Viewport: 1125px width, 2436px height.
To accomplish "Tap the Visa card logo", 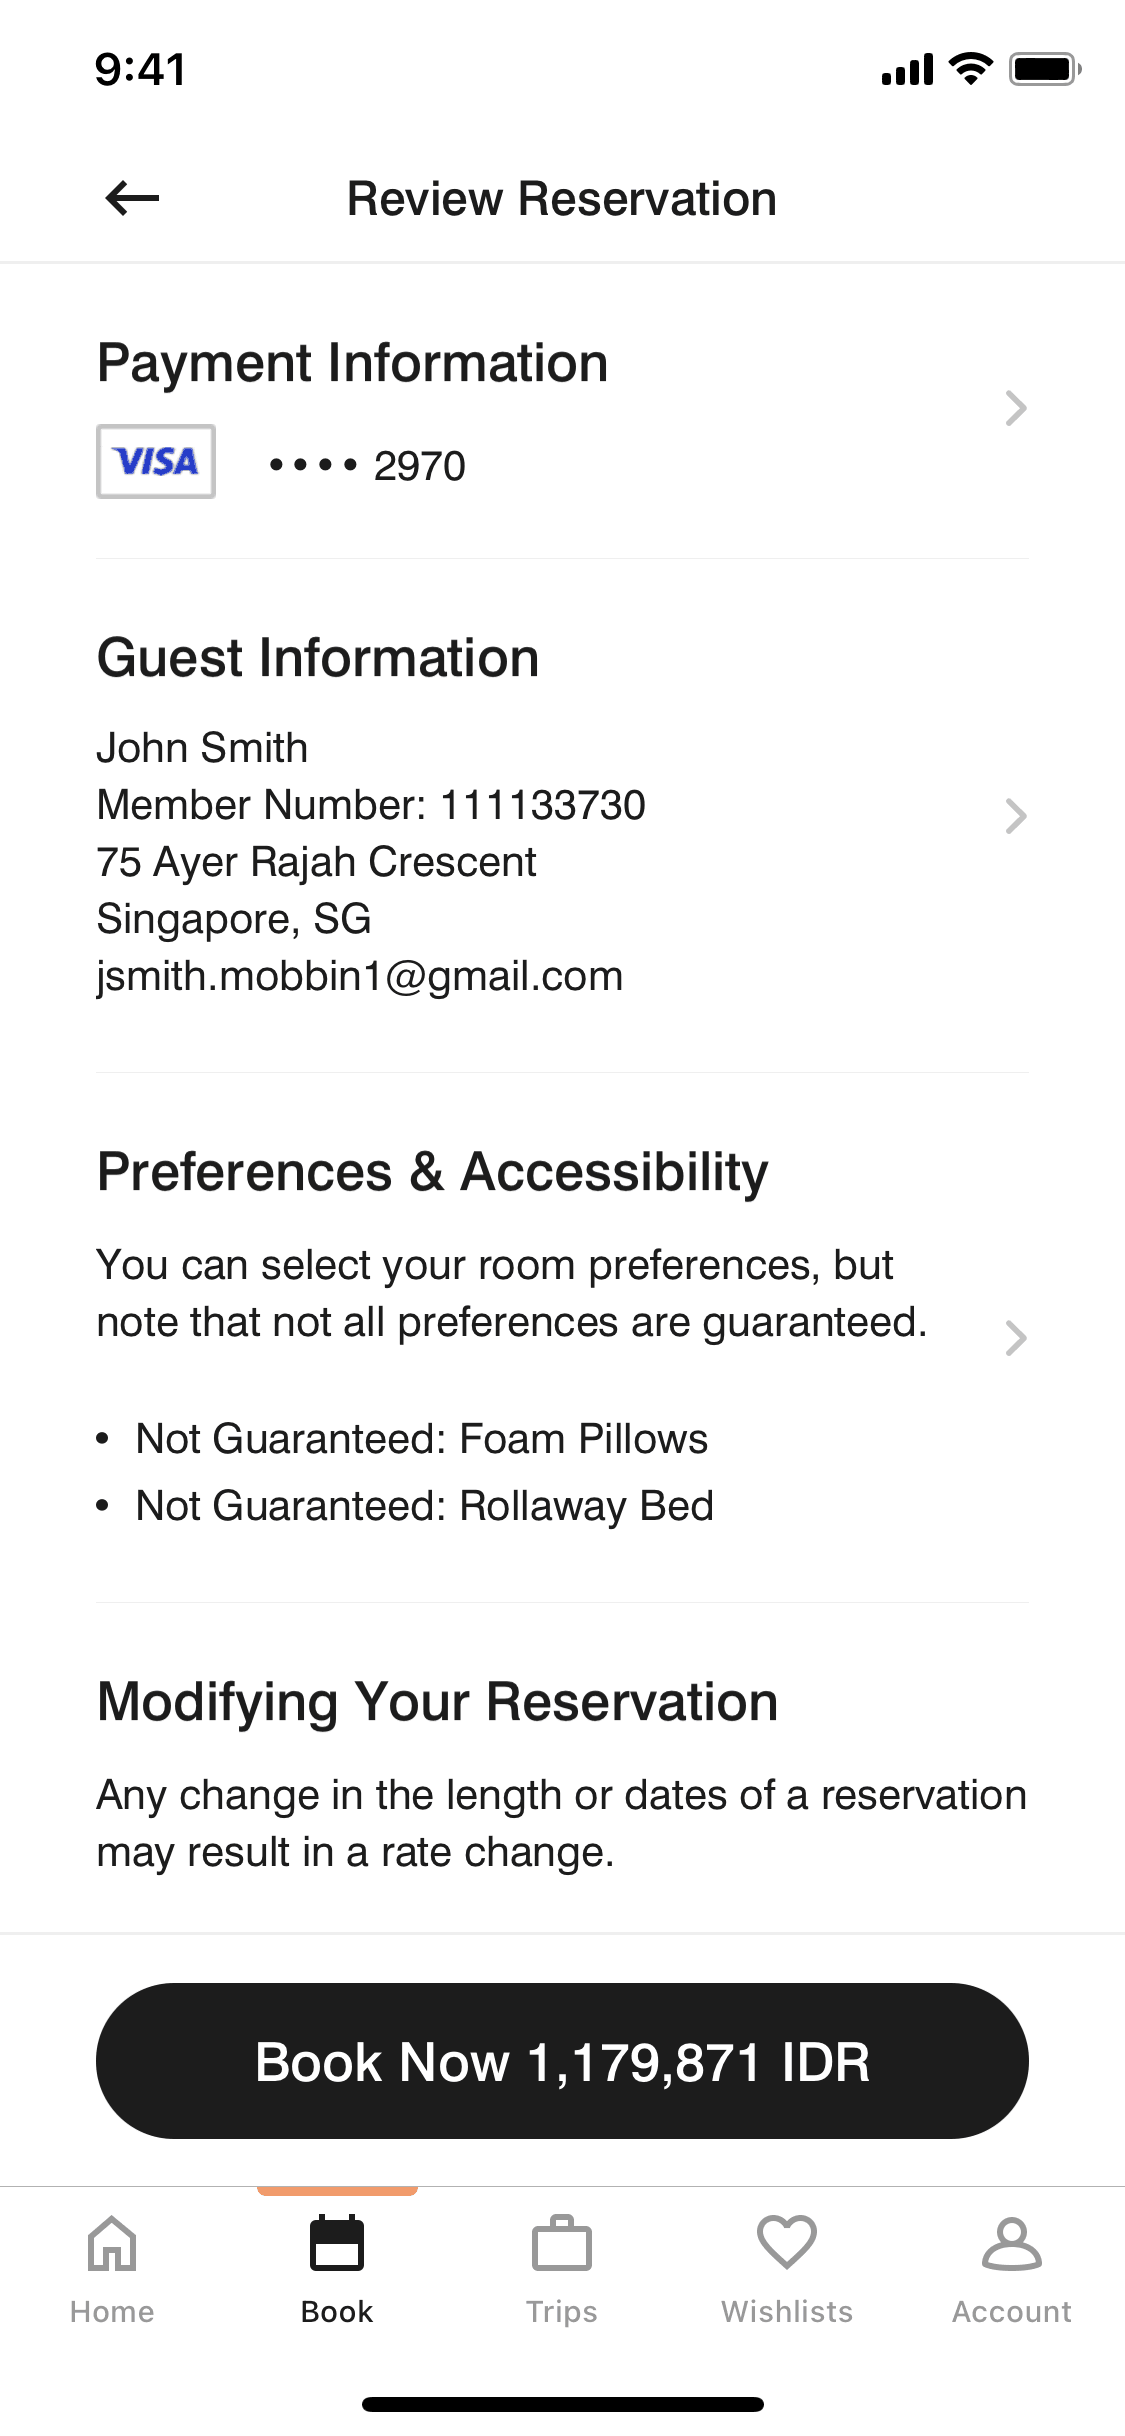I will pos(156,462).
